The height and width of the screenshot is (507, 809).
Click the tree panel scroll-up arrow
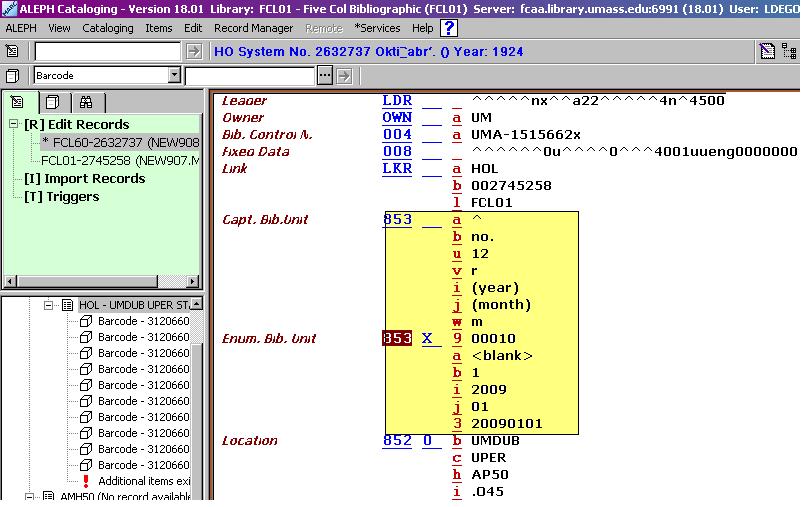[197, 304]
